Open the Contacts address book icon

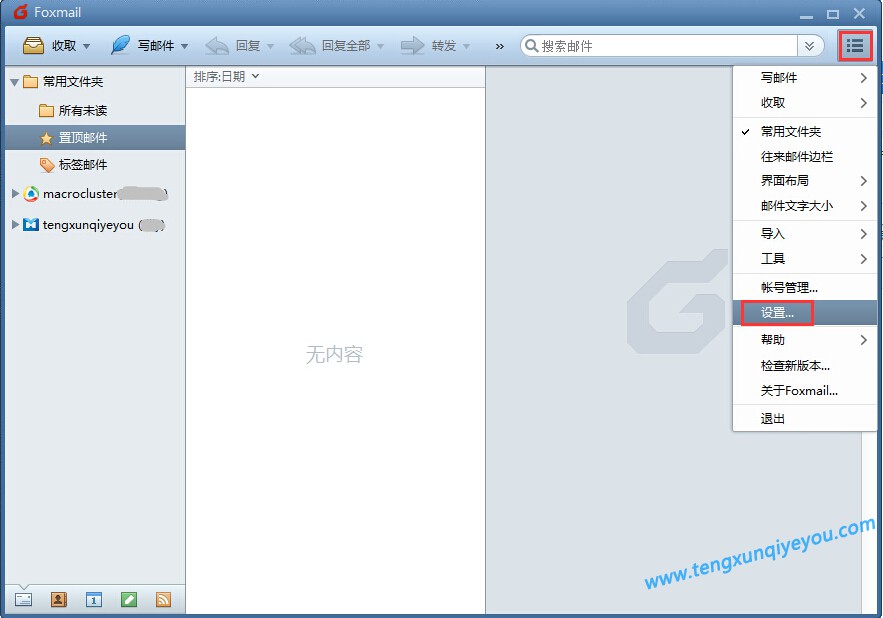(59, 599)
